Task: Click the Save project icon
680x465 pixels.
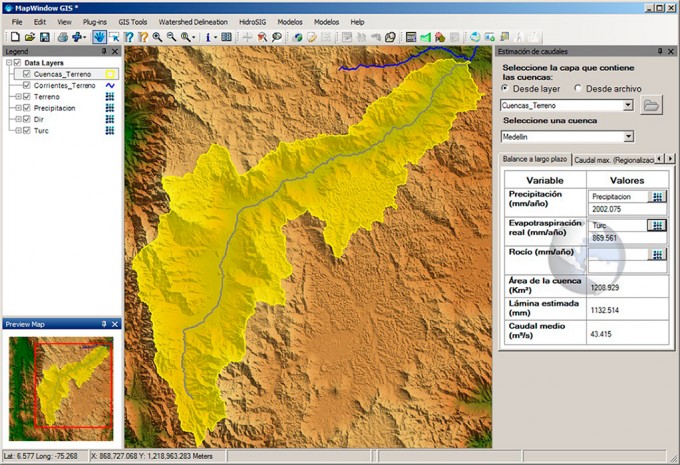Action: point(44,37)
